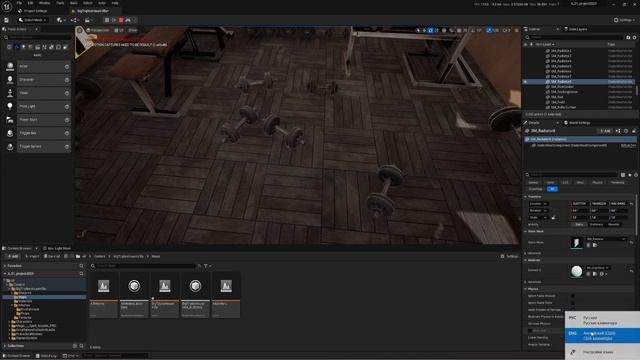
Task: Click the material sphere thumbnail in Details
Action: point(576,271)
